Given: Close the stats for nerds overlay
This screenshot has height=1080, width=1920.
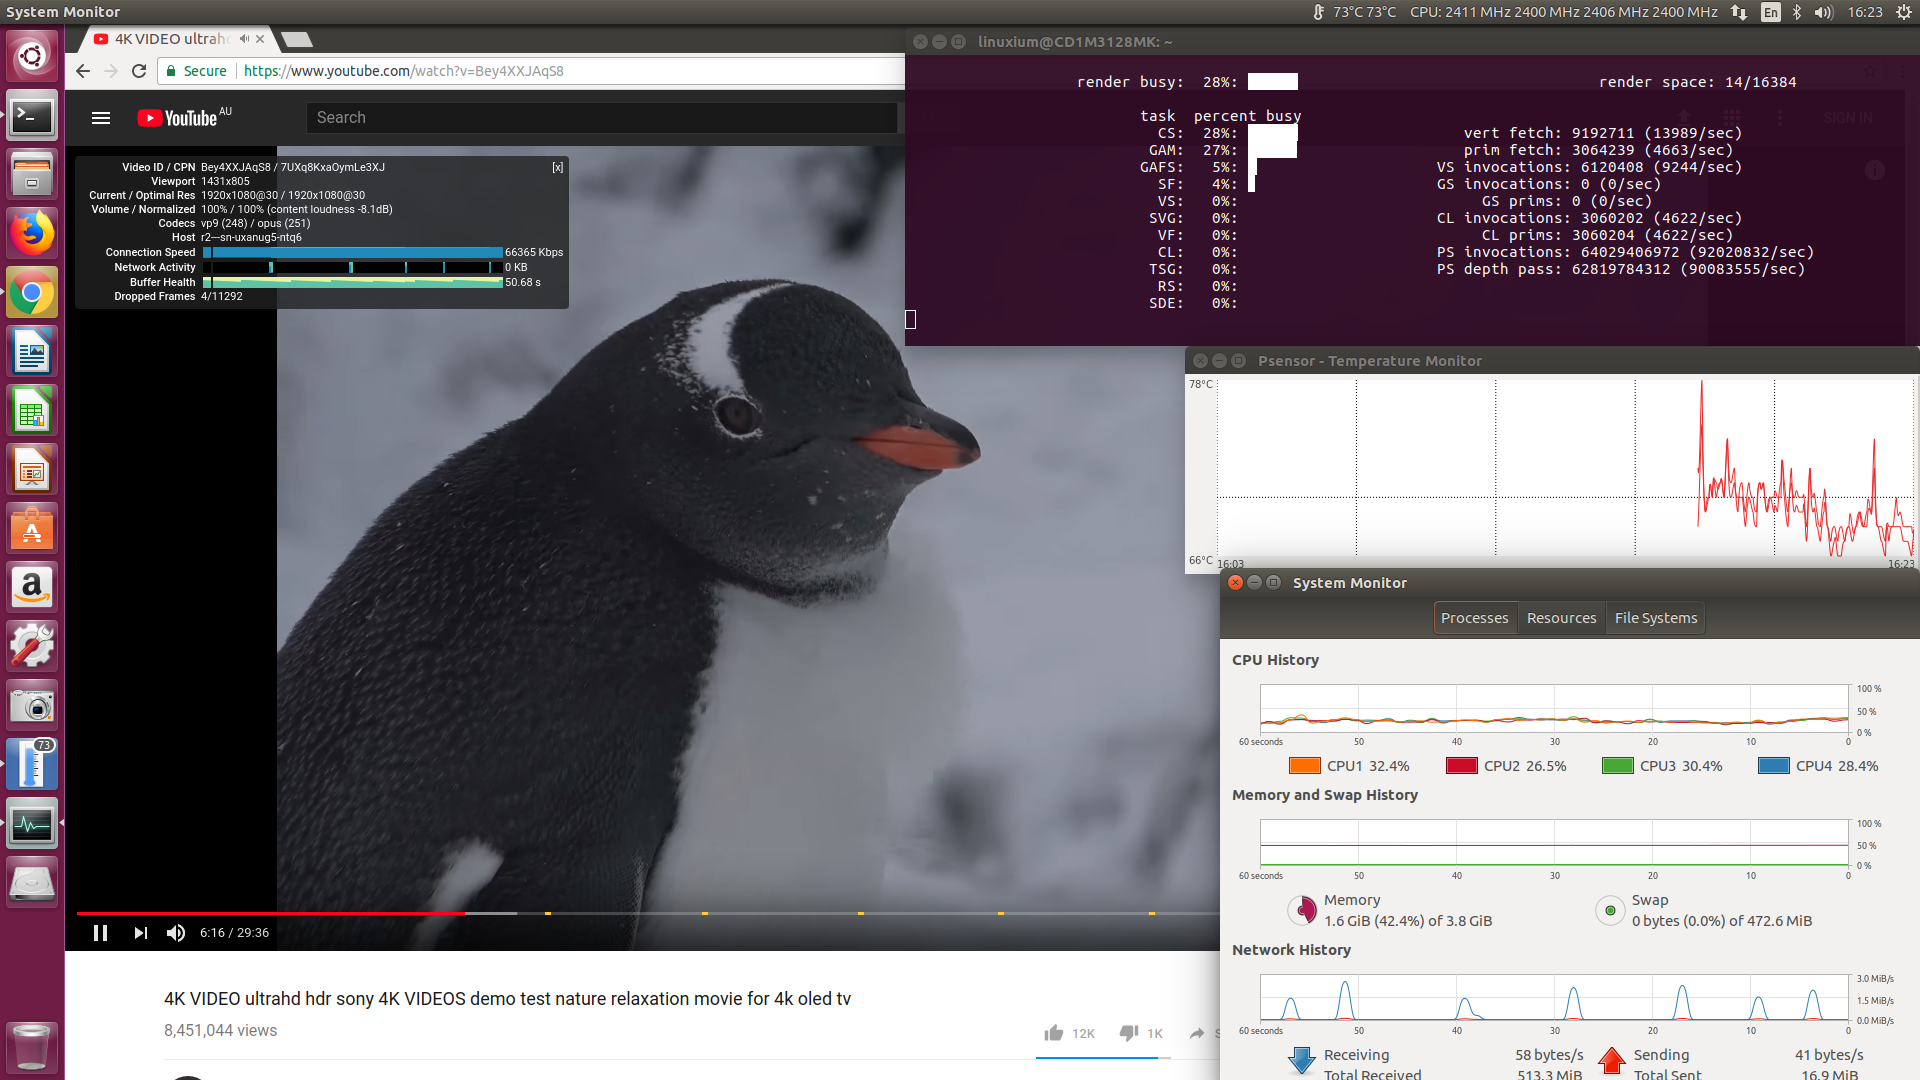Looking at the screenshot, I should [557, 167].
